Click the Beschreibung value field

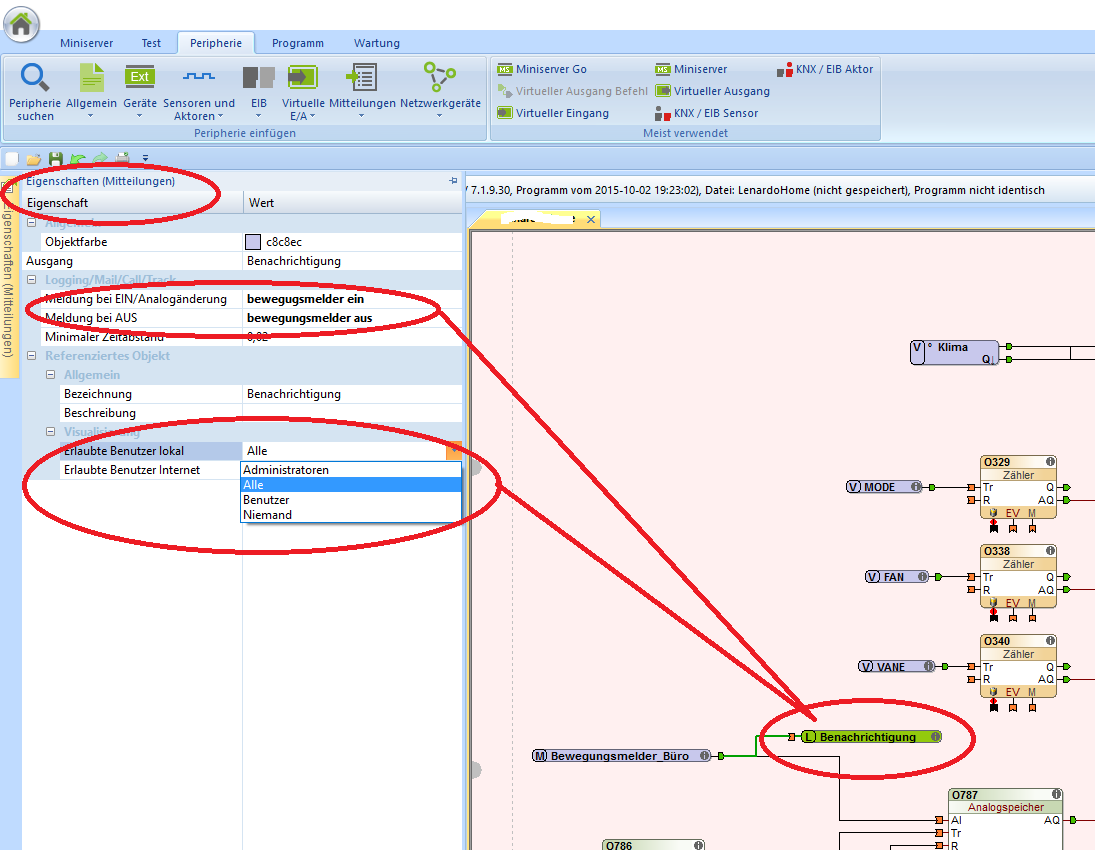click(352, 413)
